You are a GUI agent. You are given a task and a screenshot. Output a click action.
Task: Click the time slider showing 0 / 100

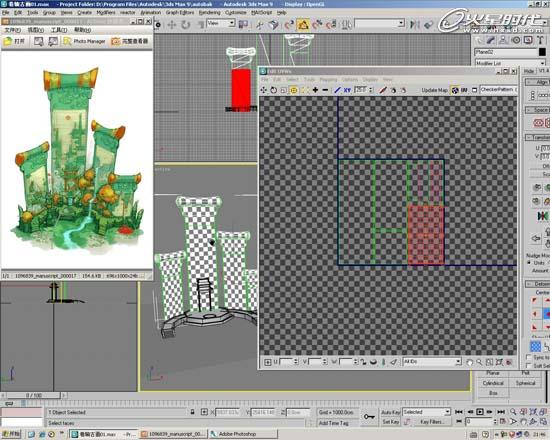coord(34,395)
